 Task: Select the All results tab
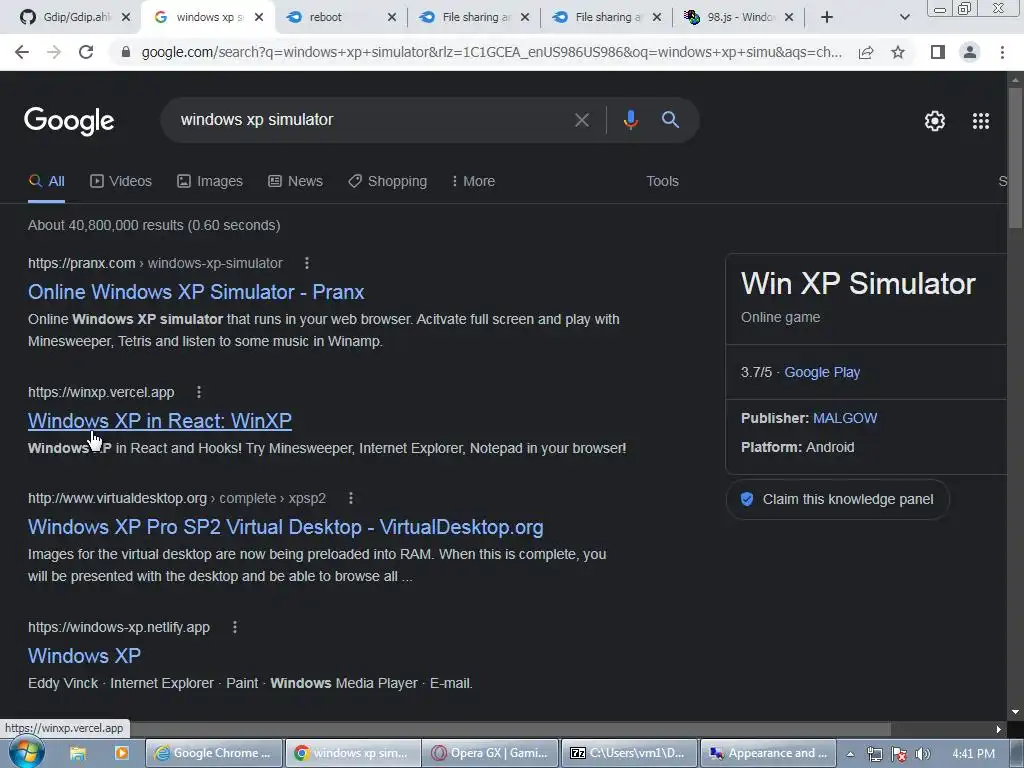coord(46,181)
